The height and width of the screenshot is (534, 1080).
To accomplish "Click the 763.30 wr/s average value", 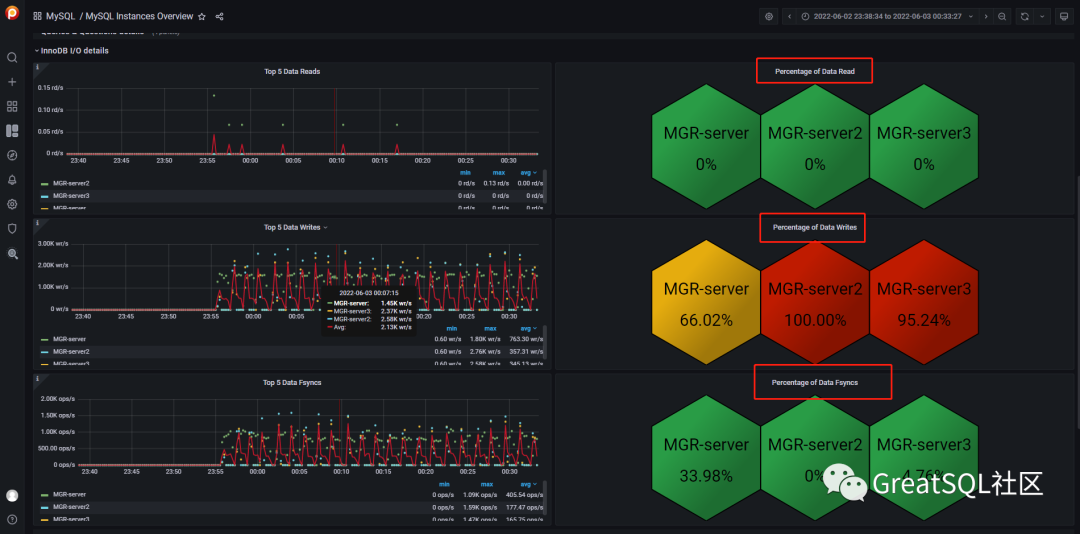I will click(x=527, y=339).
